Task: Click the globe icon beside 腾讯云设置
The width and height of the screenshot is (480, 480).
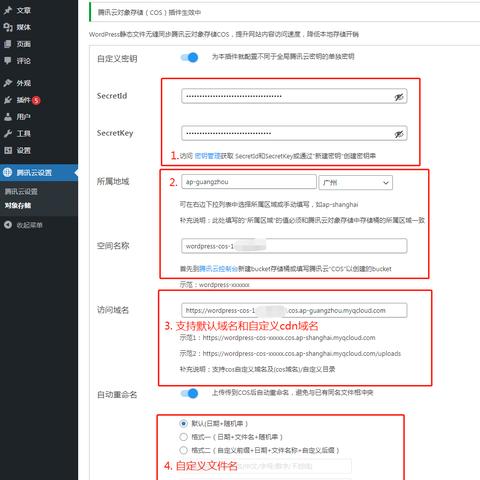Action: coord(7,172)
